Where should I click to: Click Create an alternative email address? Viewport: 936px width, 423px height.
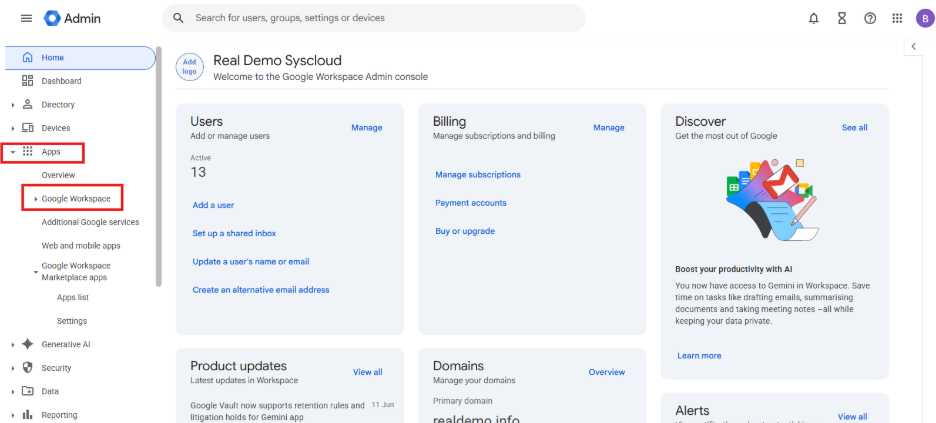click(x=261, y=289)
